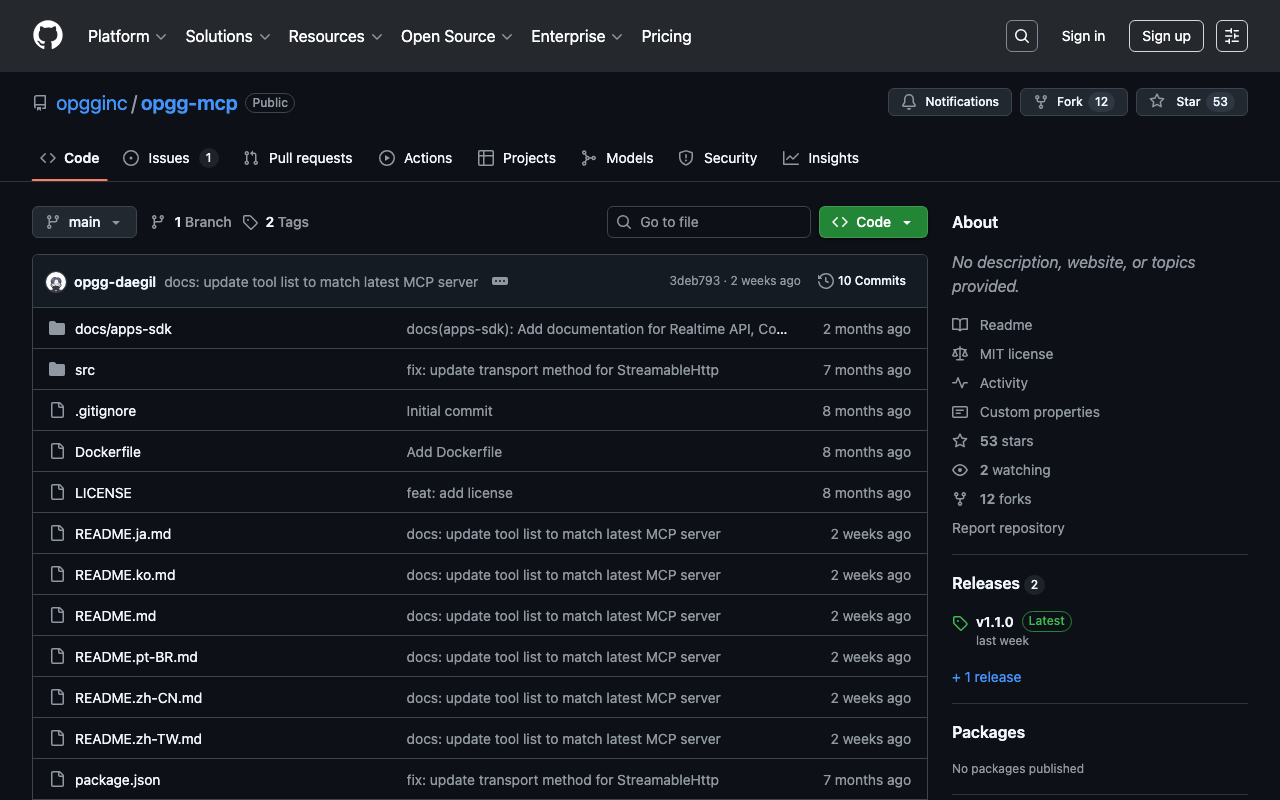This screenshot has width=1280, height=800.
Task: Click the opgg-daegil avatar thumbnail
Action: [x=56, y=282]
